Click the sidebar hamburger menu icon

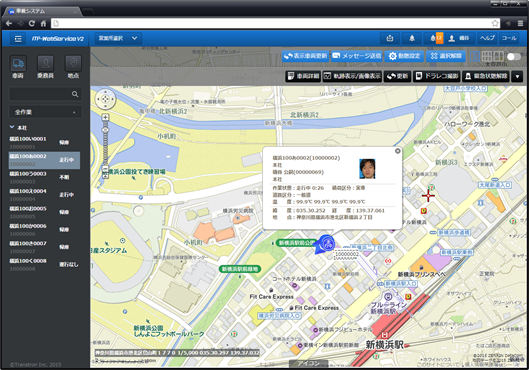point(18,39)
